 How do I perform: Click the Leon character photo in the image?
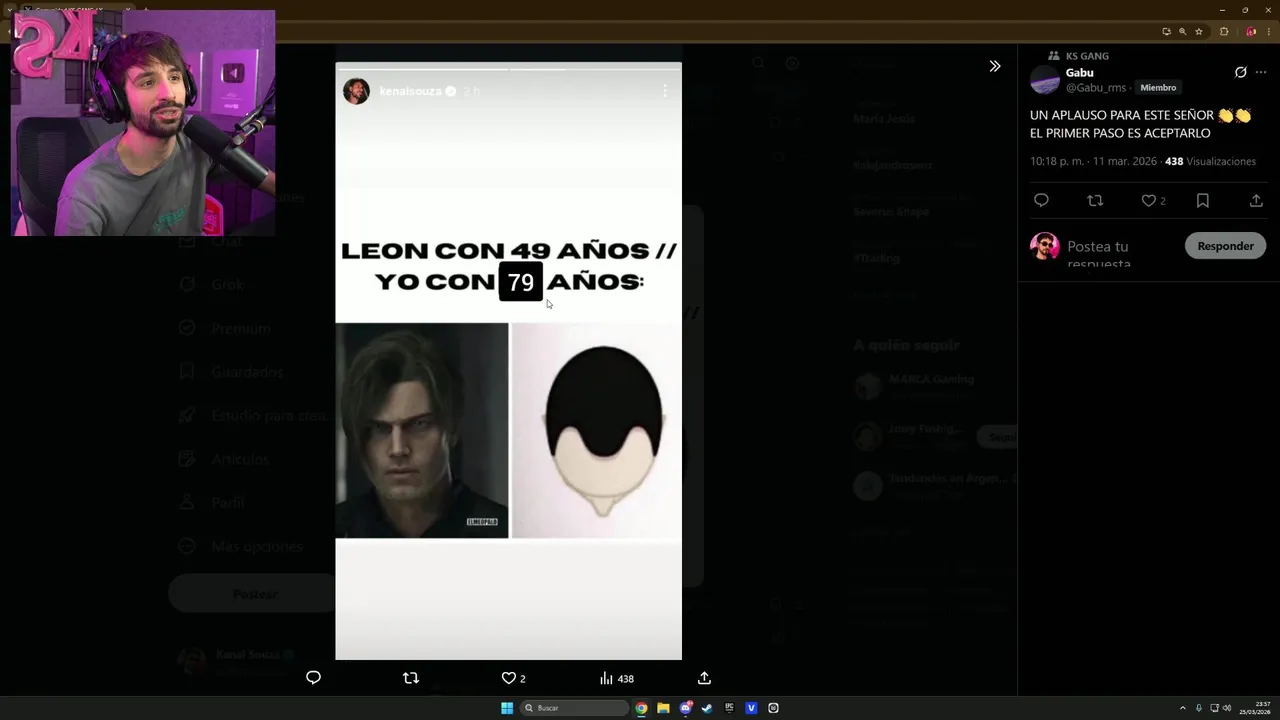[422, 430]
